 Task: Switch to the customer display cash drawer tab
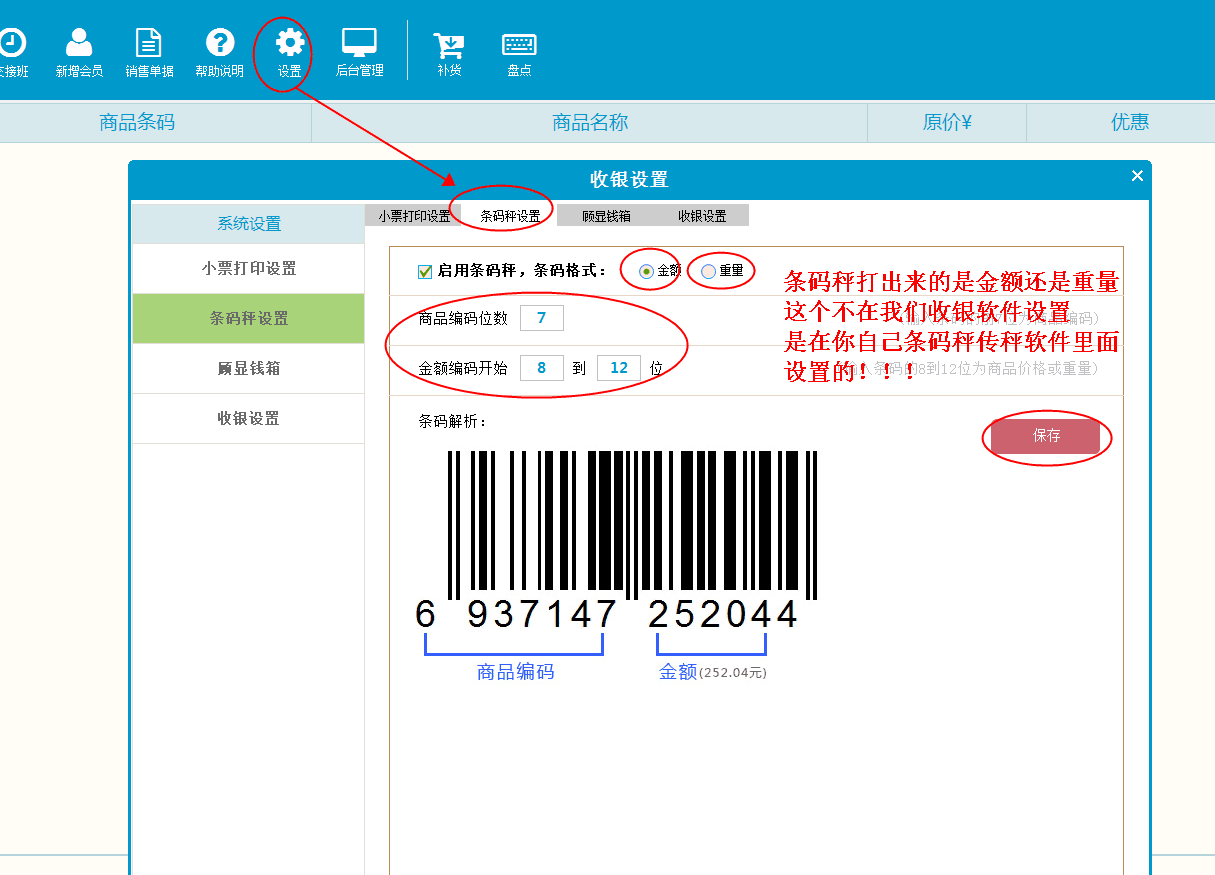[x=606, y=216]
